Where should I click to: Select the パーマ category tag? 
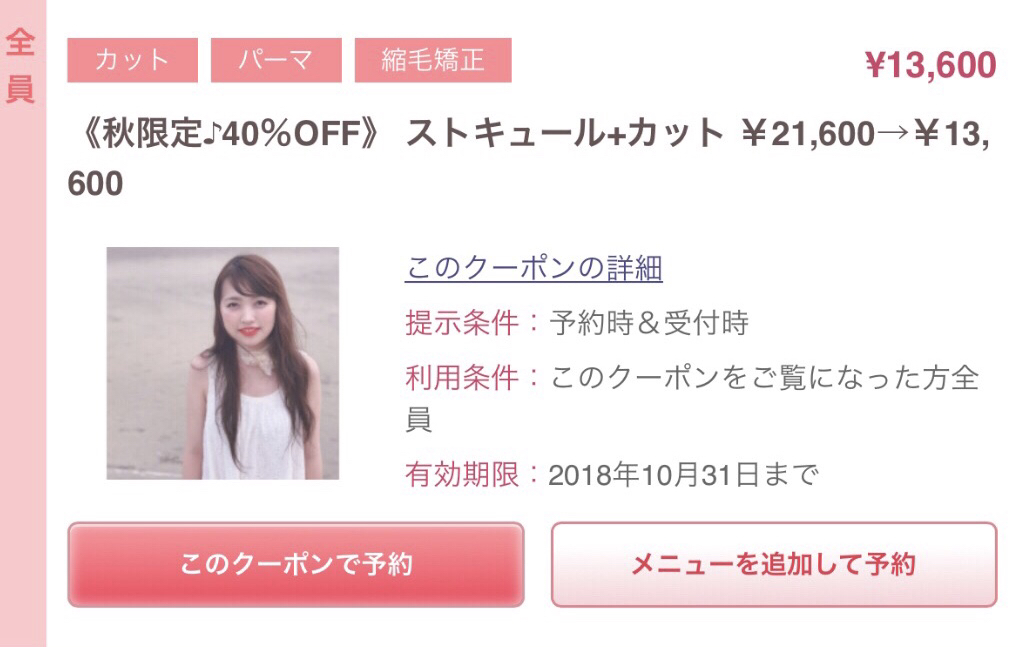coord(276,60)
